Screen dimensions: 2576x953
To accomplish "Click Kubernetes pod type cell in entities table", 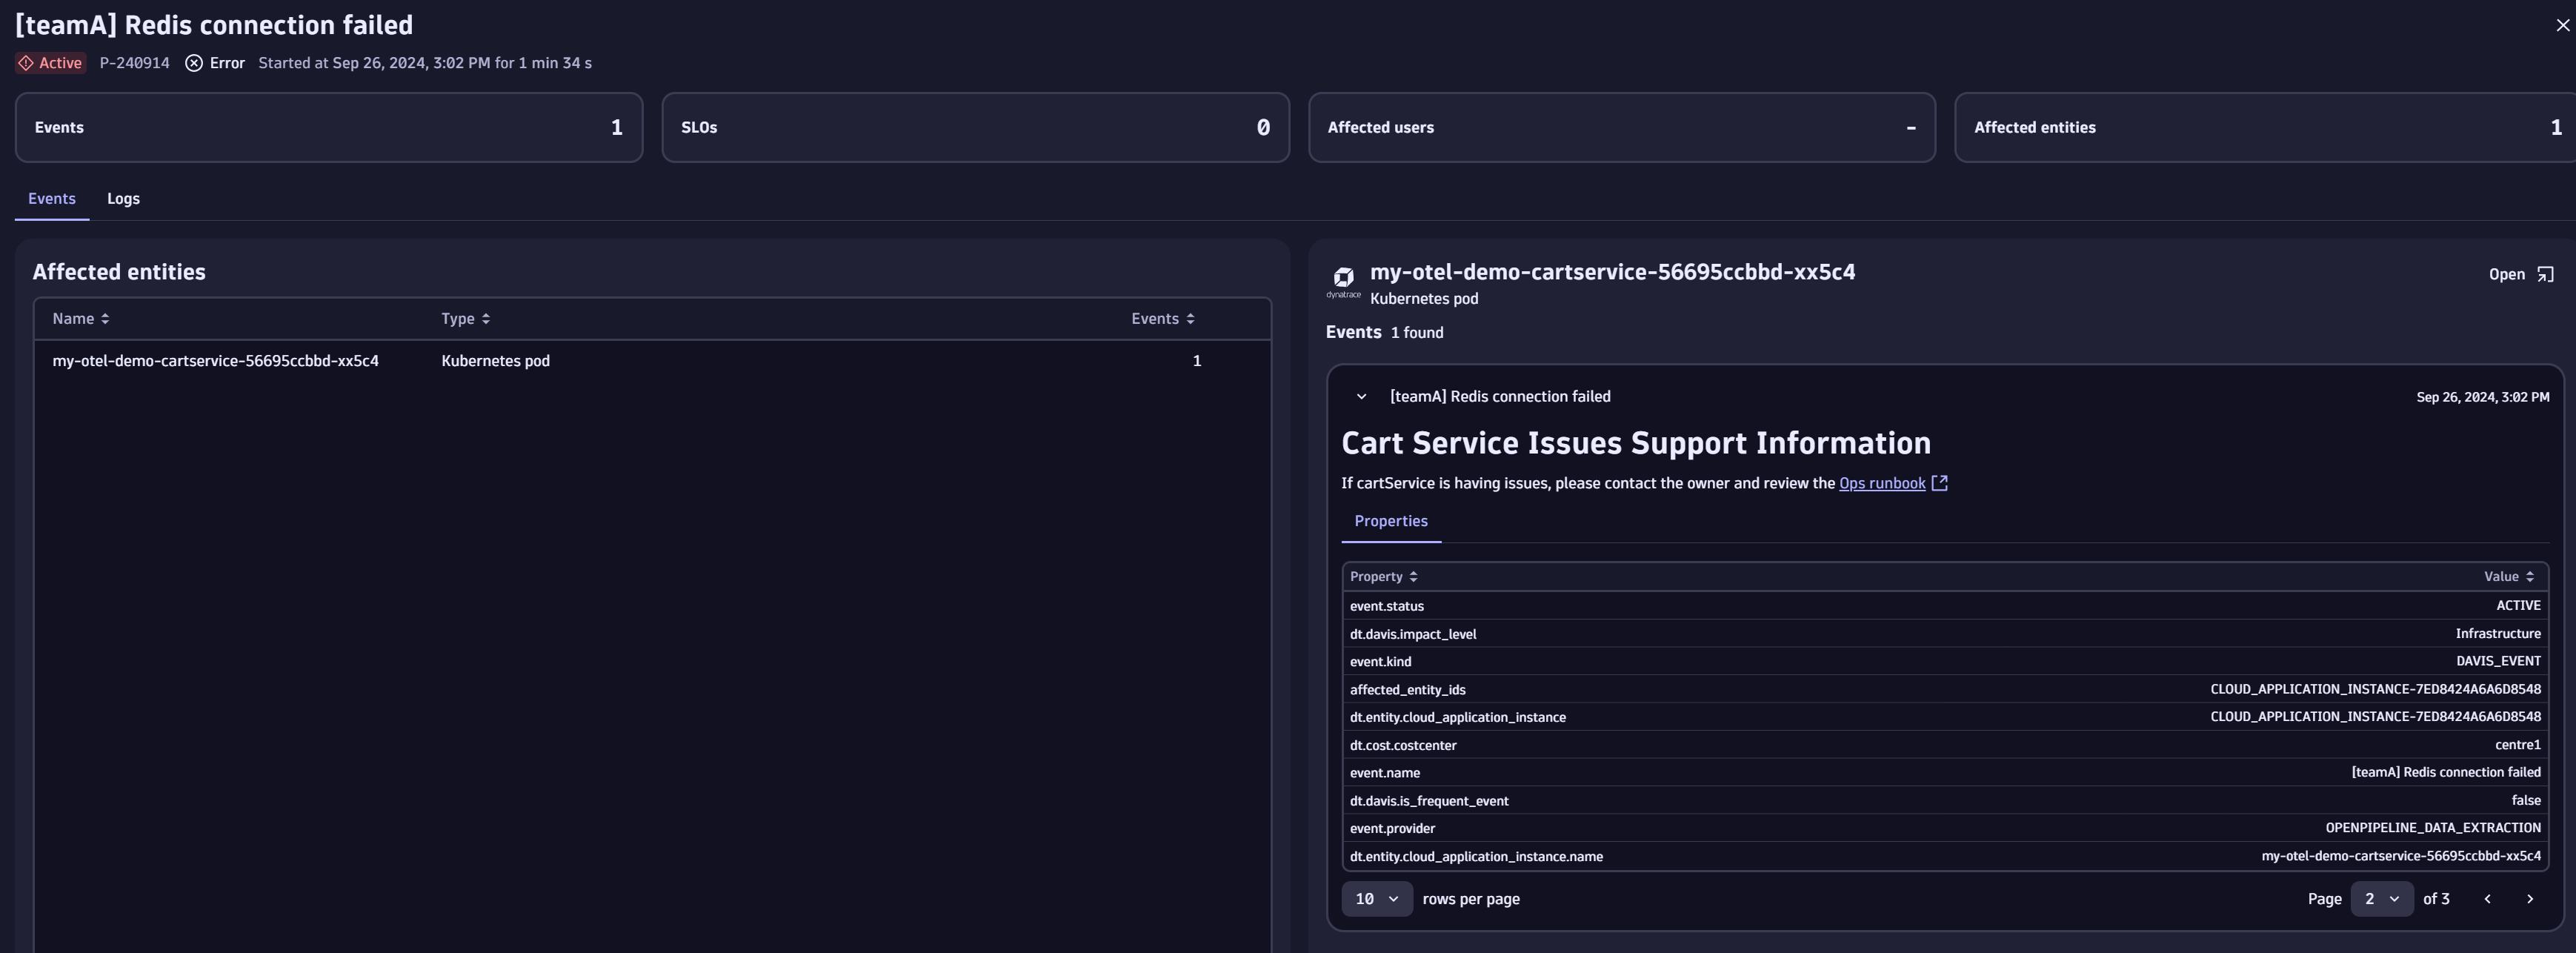I will click(495, 361).
